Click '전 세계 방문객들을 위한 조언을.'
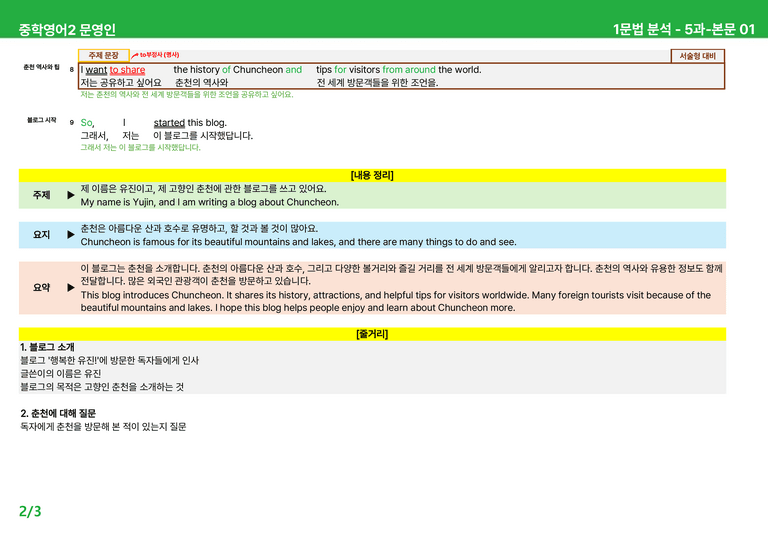The width and height of the screenshot is (768, 543). (377, 82)
